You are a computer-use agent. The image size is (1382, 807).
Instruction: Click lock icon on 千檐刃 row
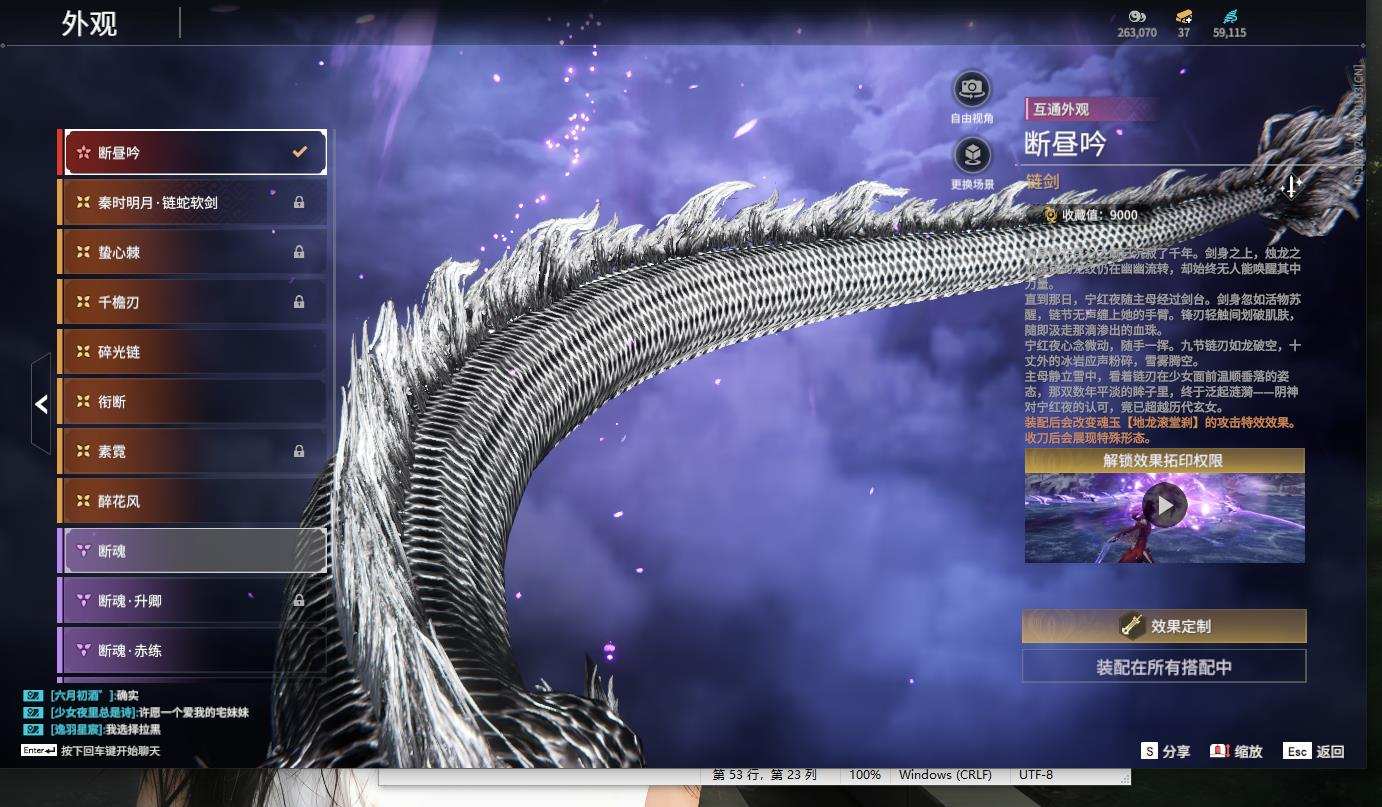click(x=299, y=301)
